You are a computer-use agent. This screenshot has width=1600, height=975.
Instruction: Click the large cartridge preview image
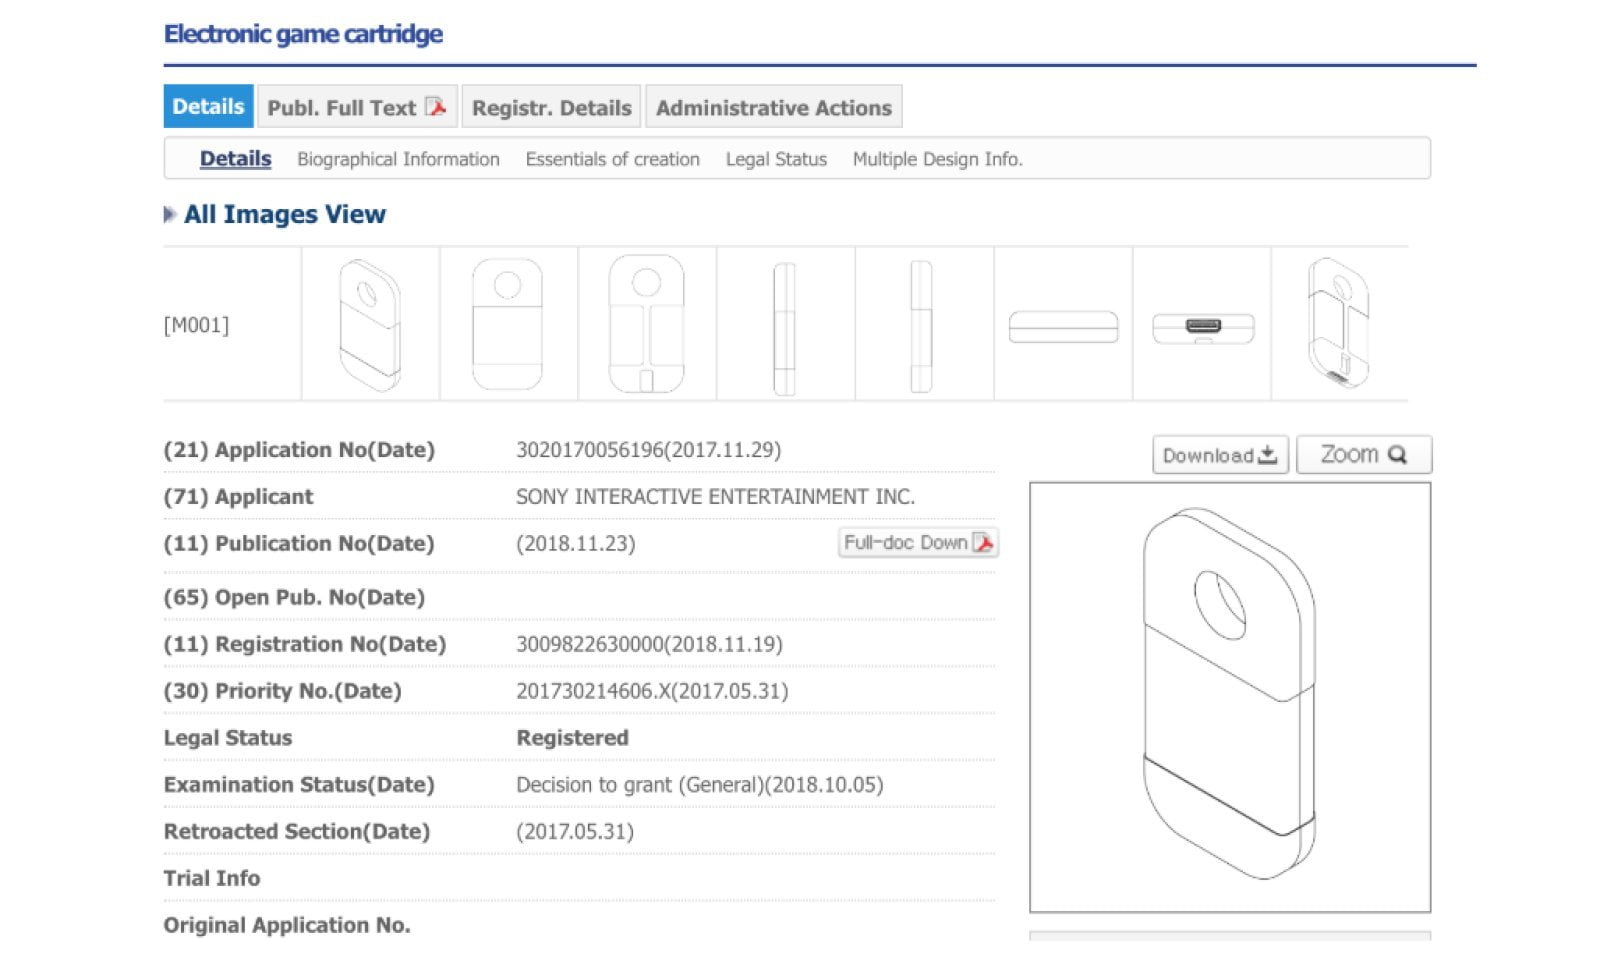(x=1229, y=697)
